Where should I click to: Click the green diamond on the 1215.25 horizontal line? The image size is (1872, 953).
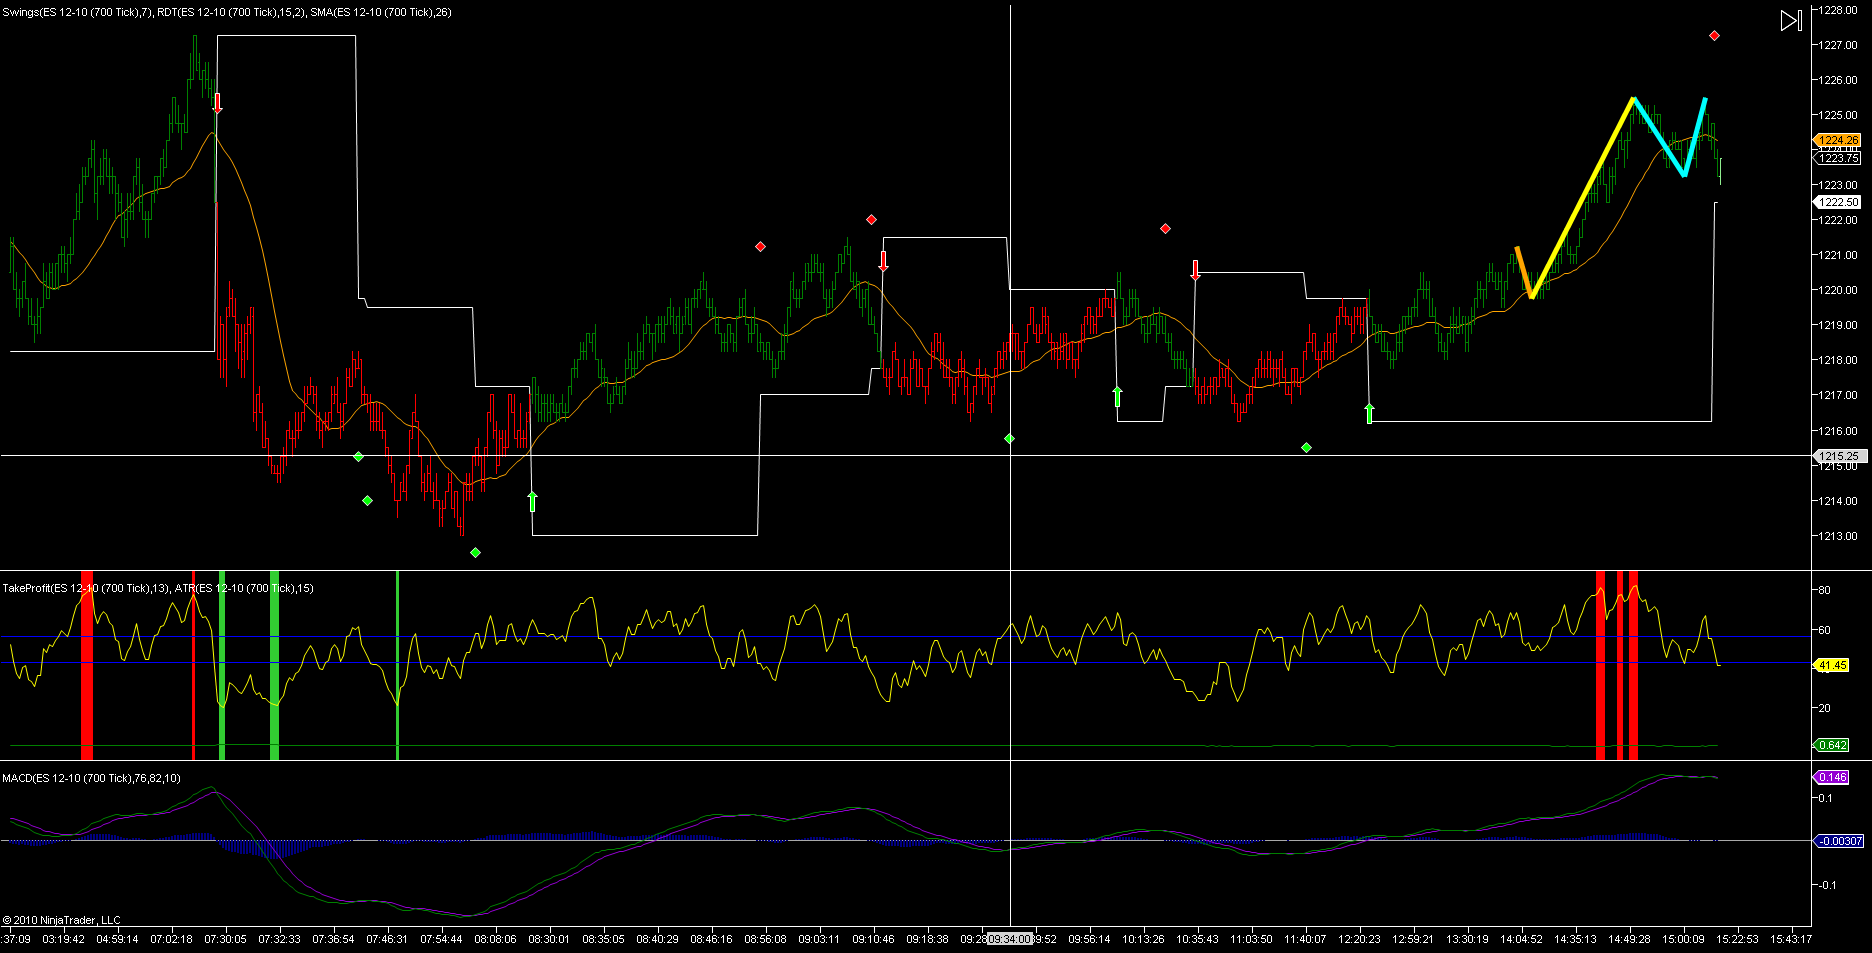coord(358,456)
